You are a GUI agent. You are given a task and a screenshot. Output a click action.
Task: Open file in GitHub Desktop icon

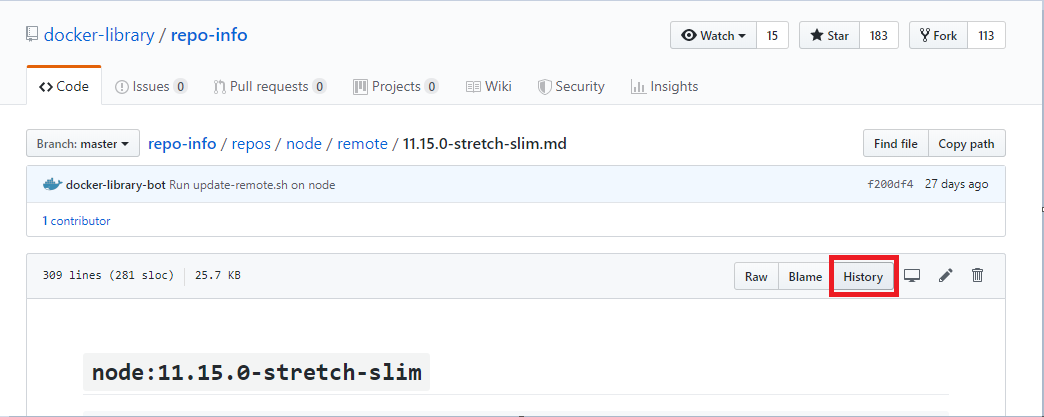coord(912,276)
